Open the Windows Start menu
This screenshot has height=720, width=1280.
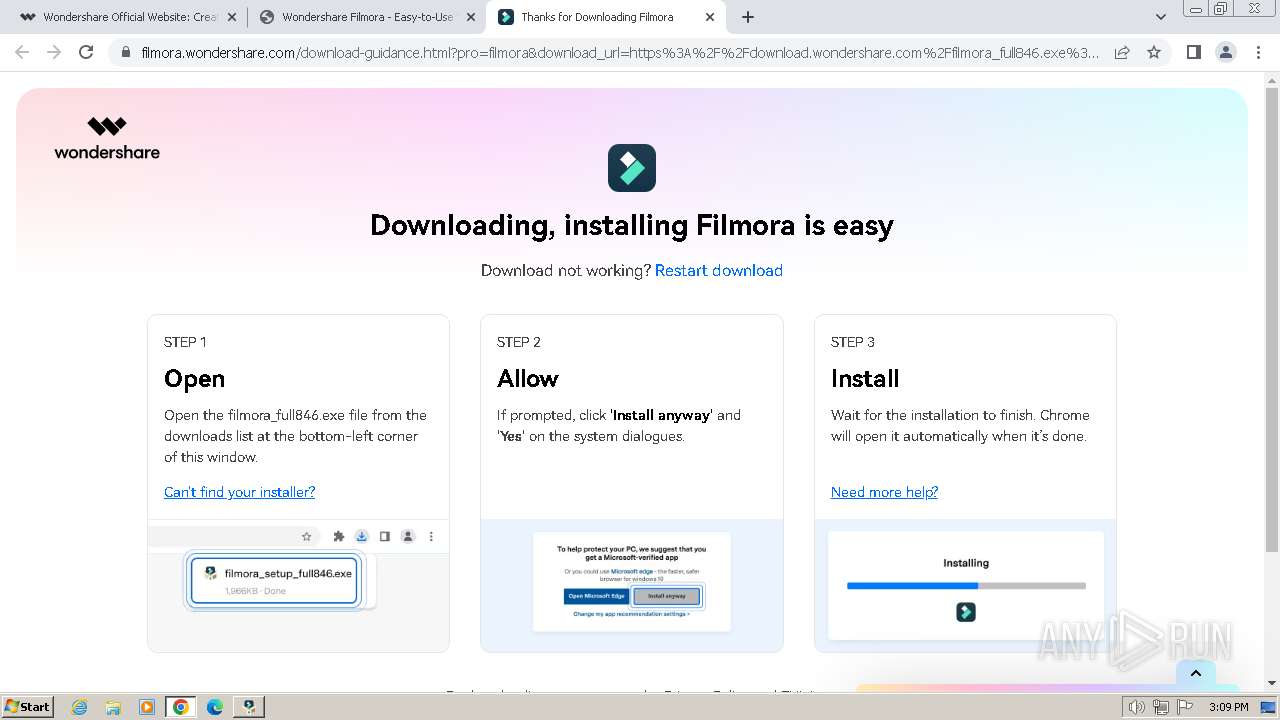[27, 706]
